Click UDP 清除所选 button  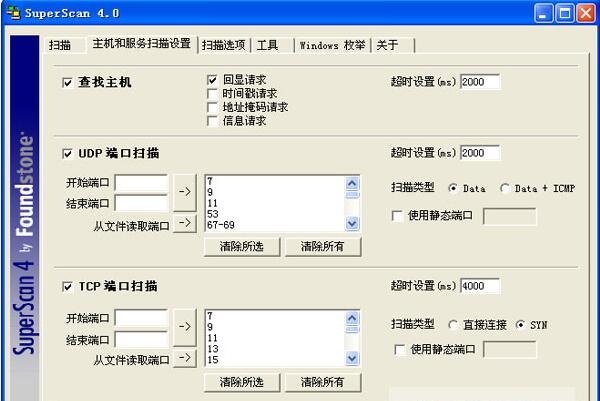click(242, 247)
